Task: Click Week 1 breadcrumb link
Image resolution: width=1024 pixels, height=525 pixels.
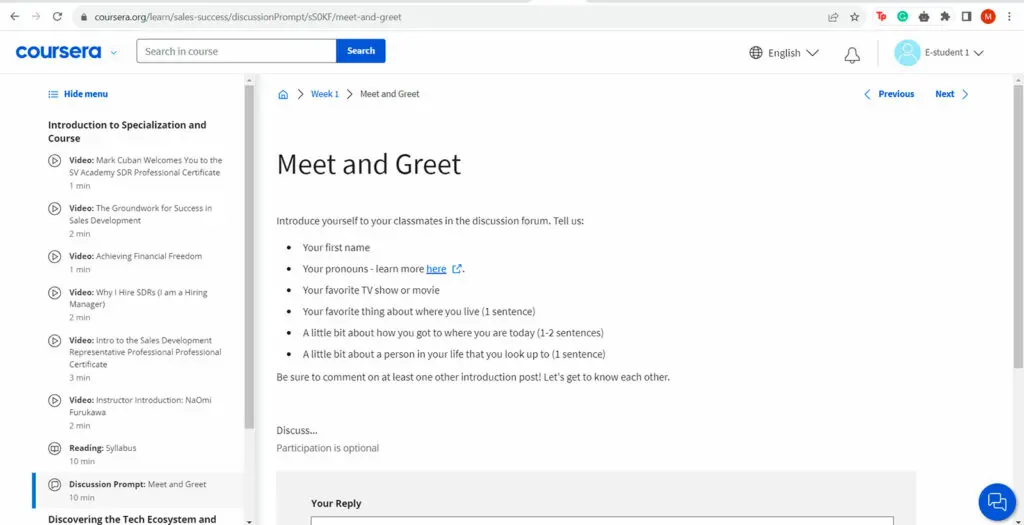Action: click(x=325, y=94)
